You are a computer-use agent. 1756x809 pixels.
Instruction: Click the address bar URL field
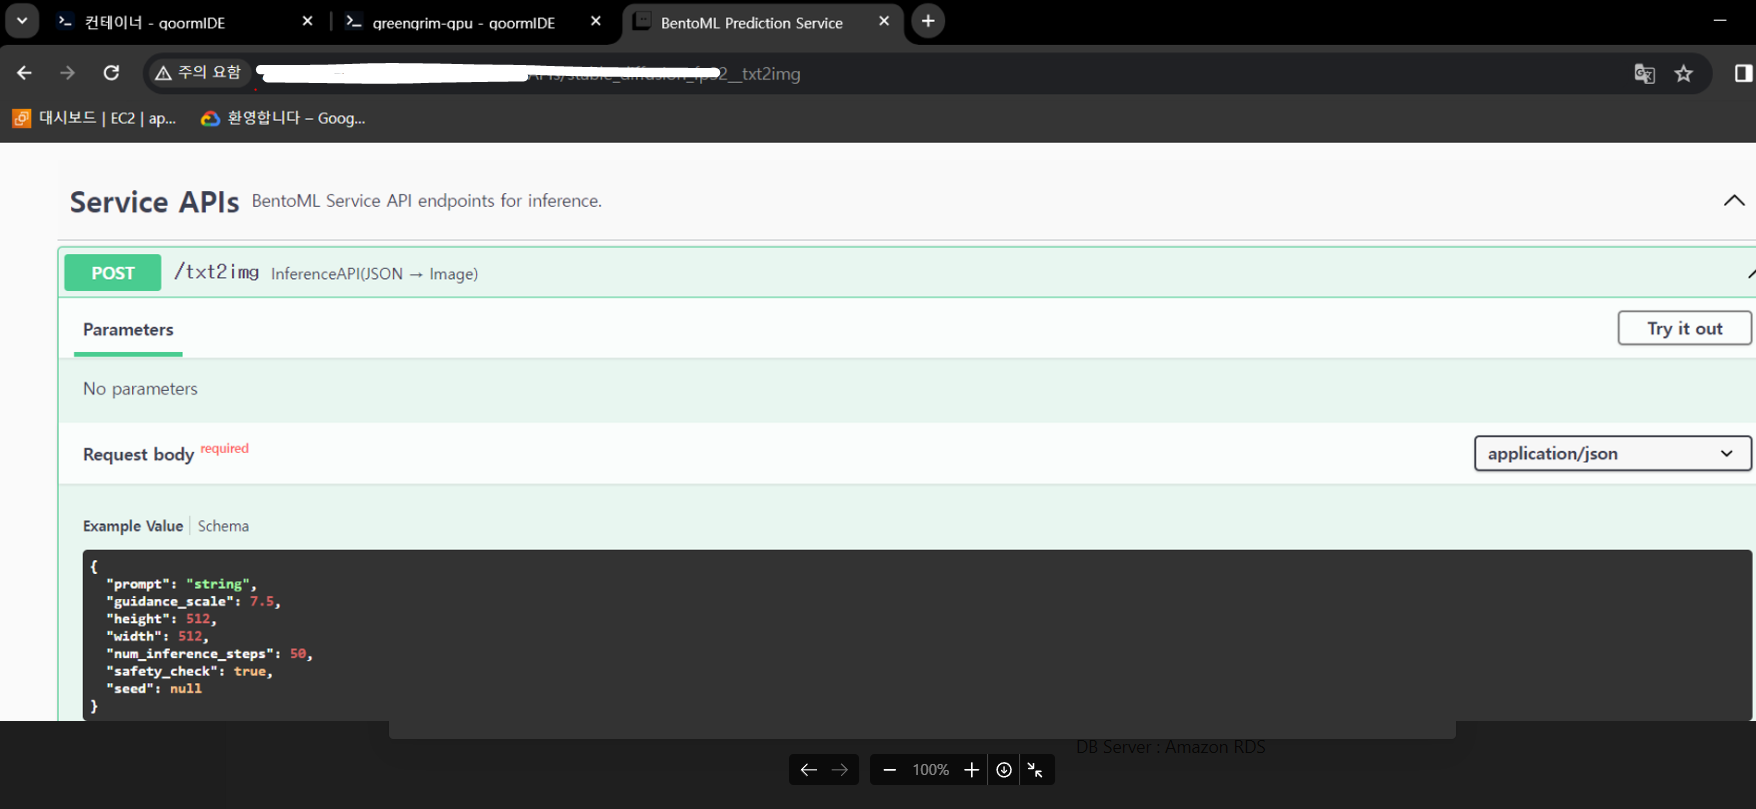tap(930, 74)
